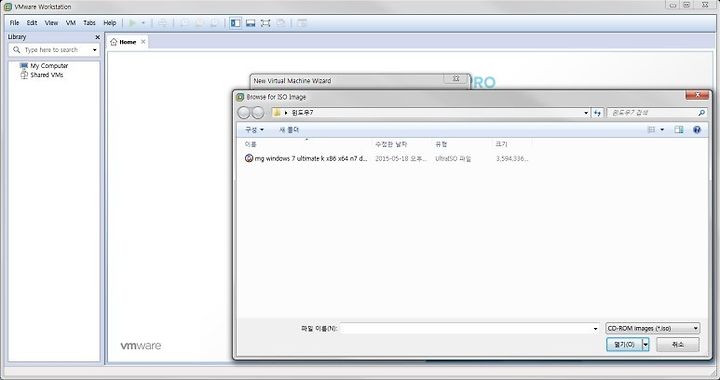
Task: Close the Library panel with its X
Action: [97, 37]
